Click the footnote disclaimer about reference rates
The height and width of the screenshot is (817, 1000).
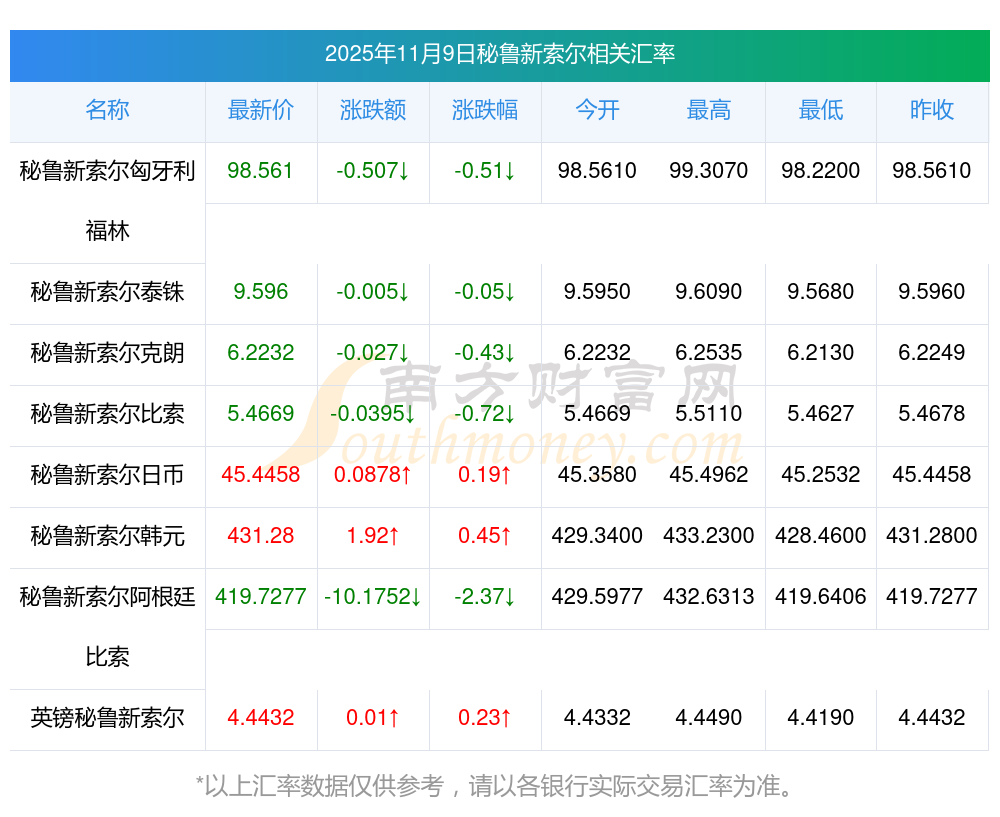tap(499, 786)
